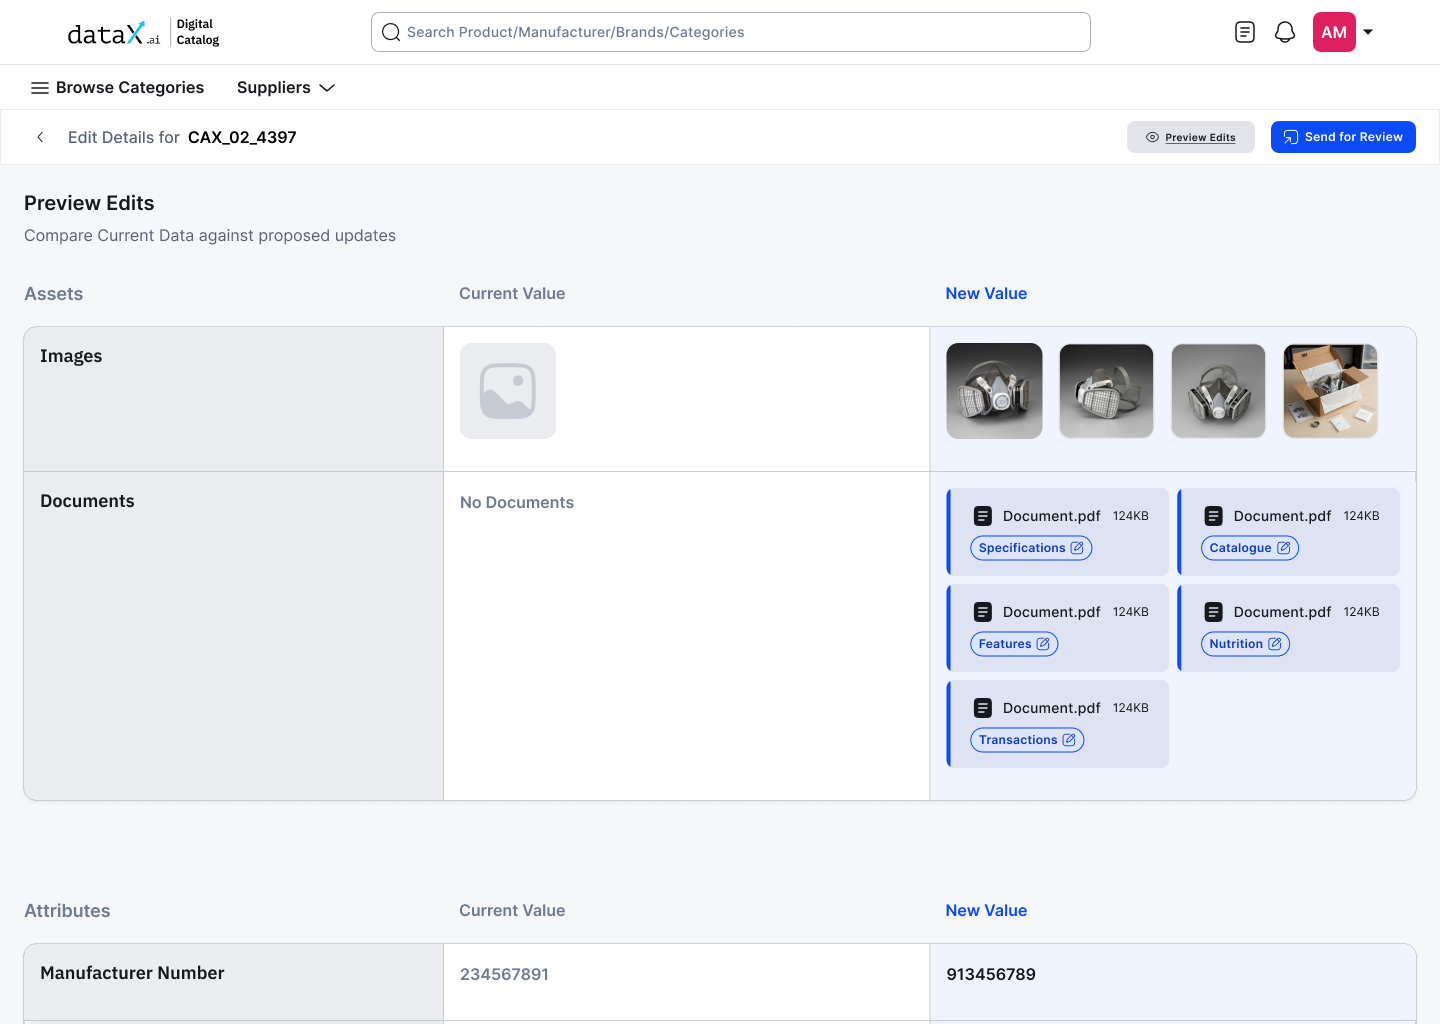The height and width of the screenshot is (1024, 1440).
Task: Edit the Transactions document tag
Action: [x=1027, y=740]
